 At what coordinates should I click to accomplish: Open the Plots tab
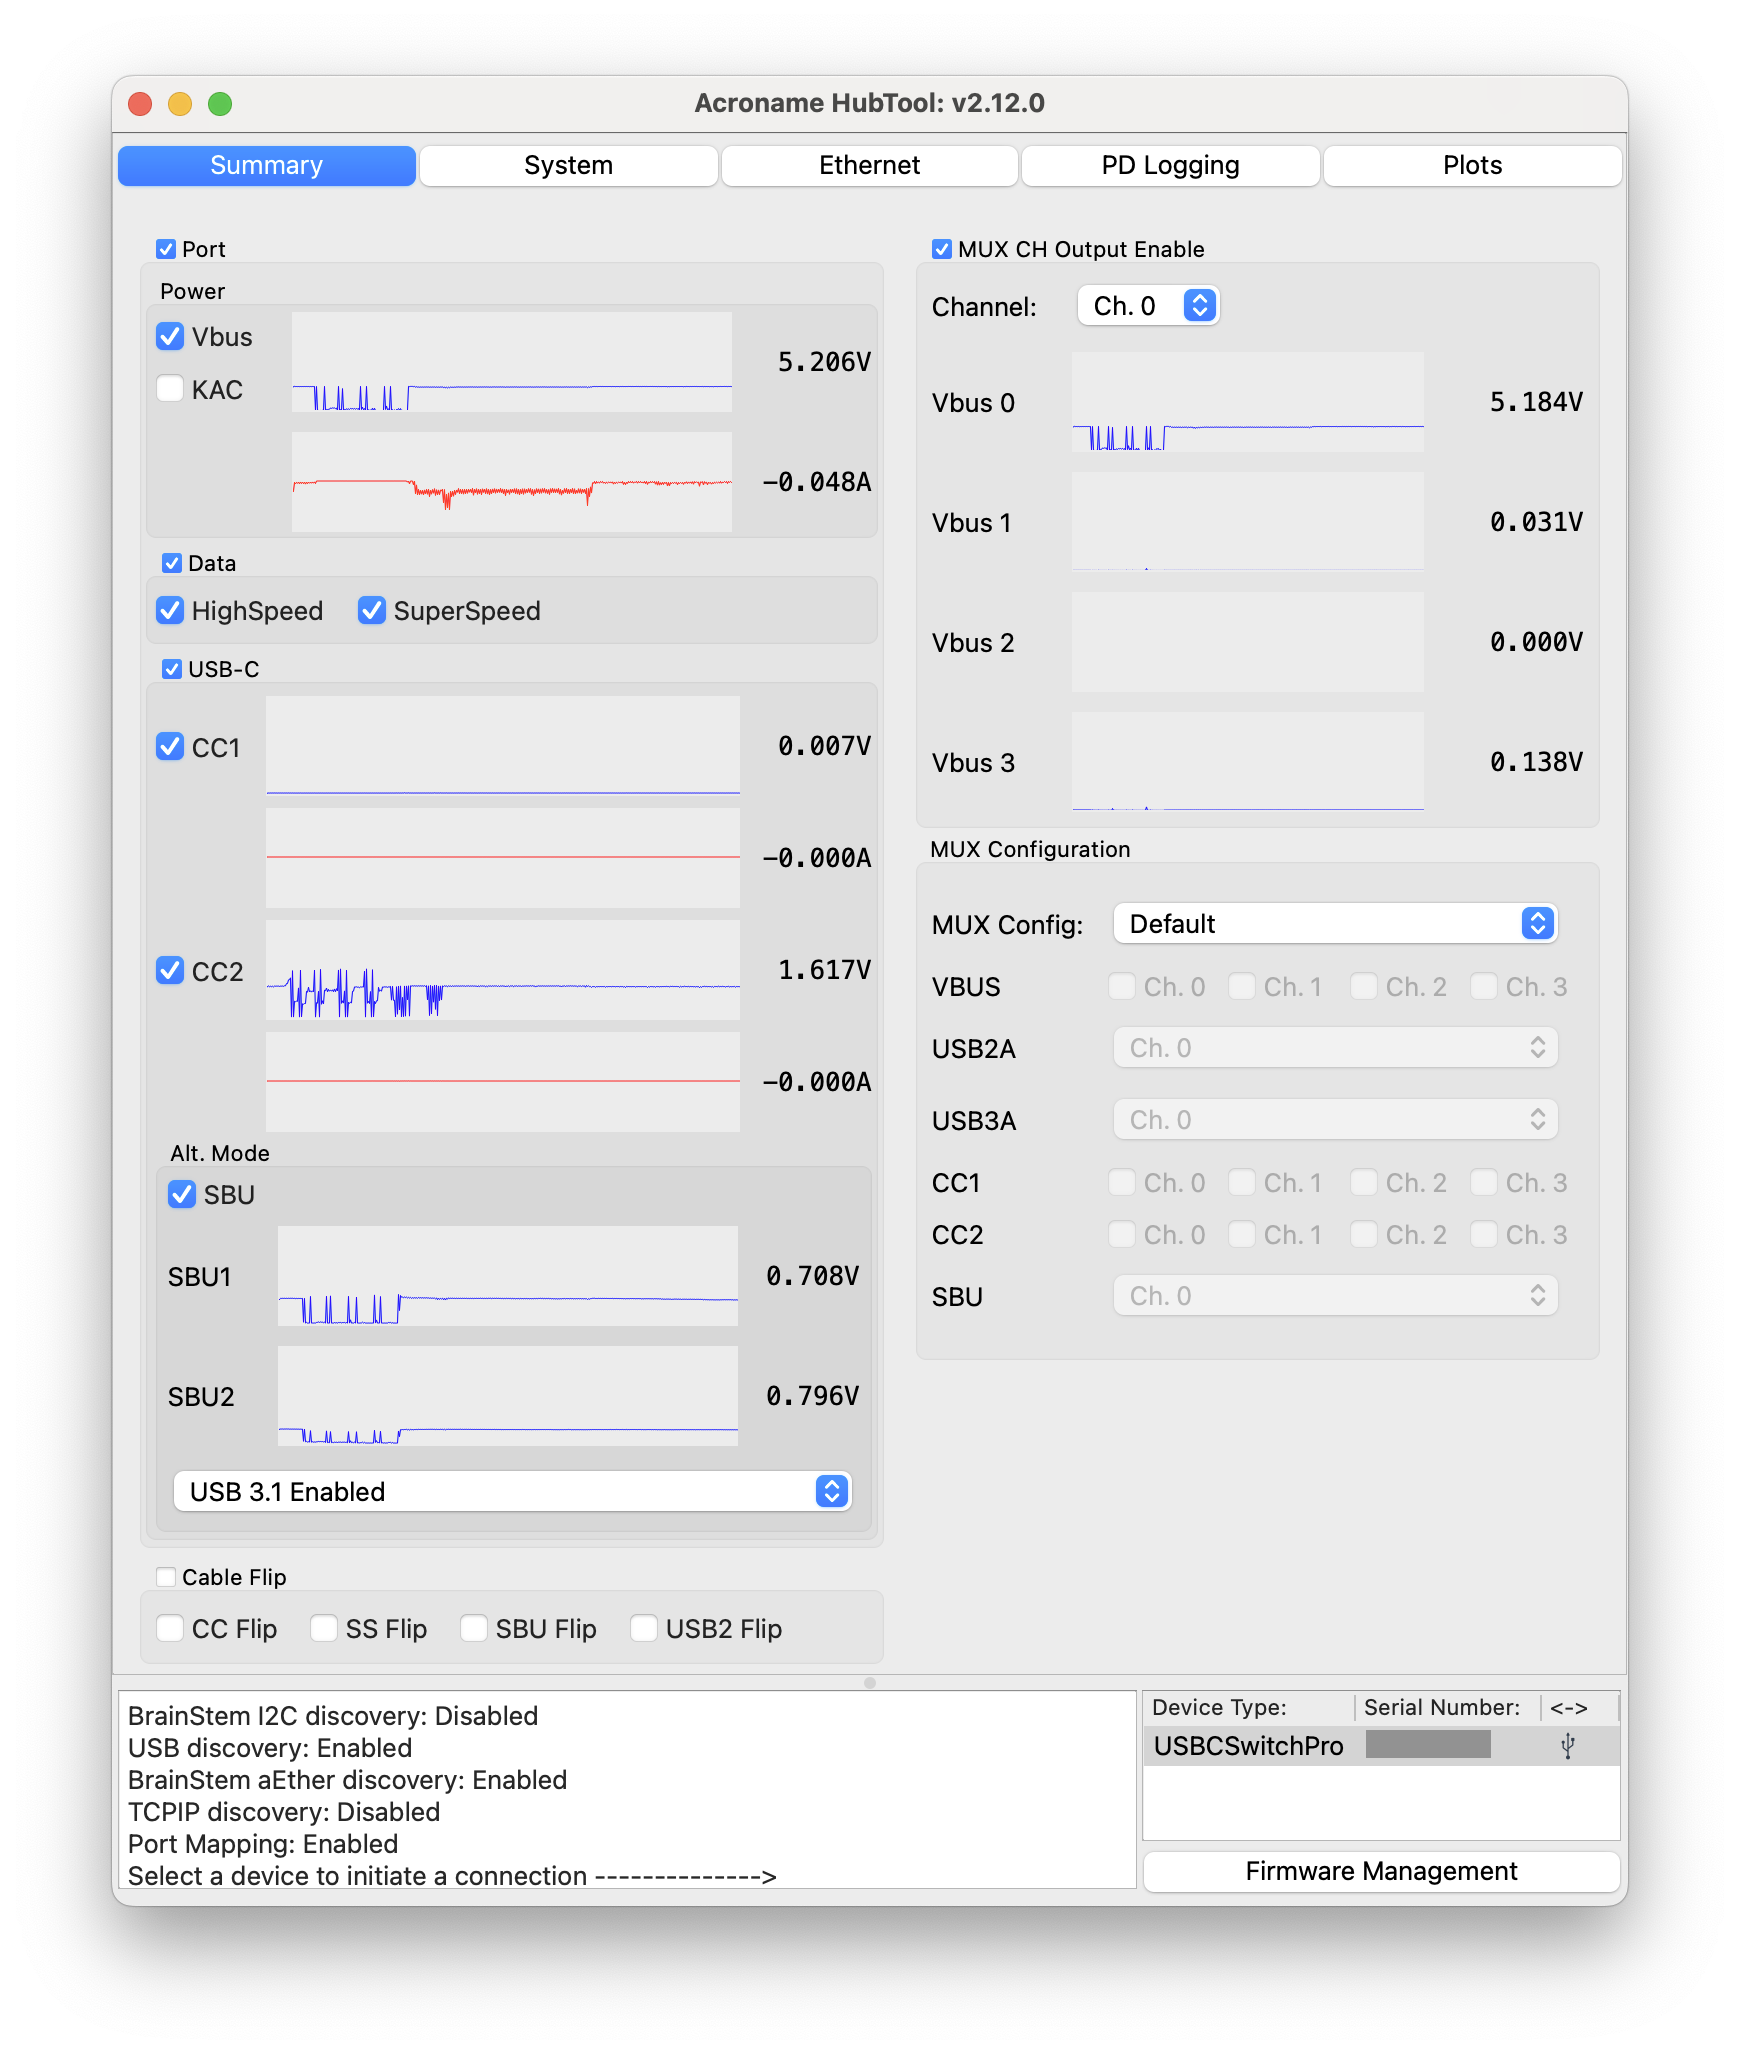(1472, 166)
